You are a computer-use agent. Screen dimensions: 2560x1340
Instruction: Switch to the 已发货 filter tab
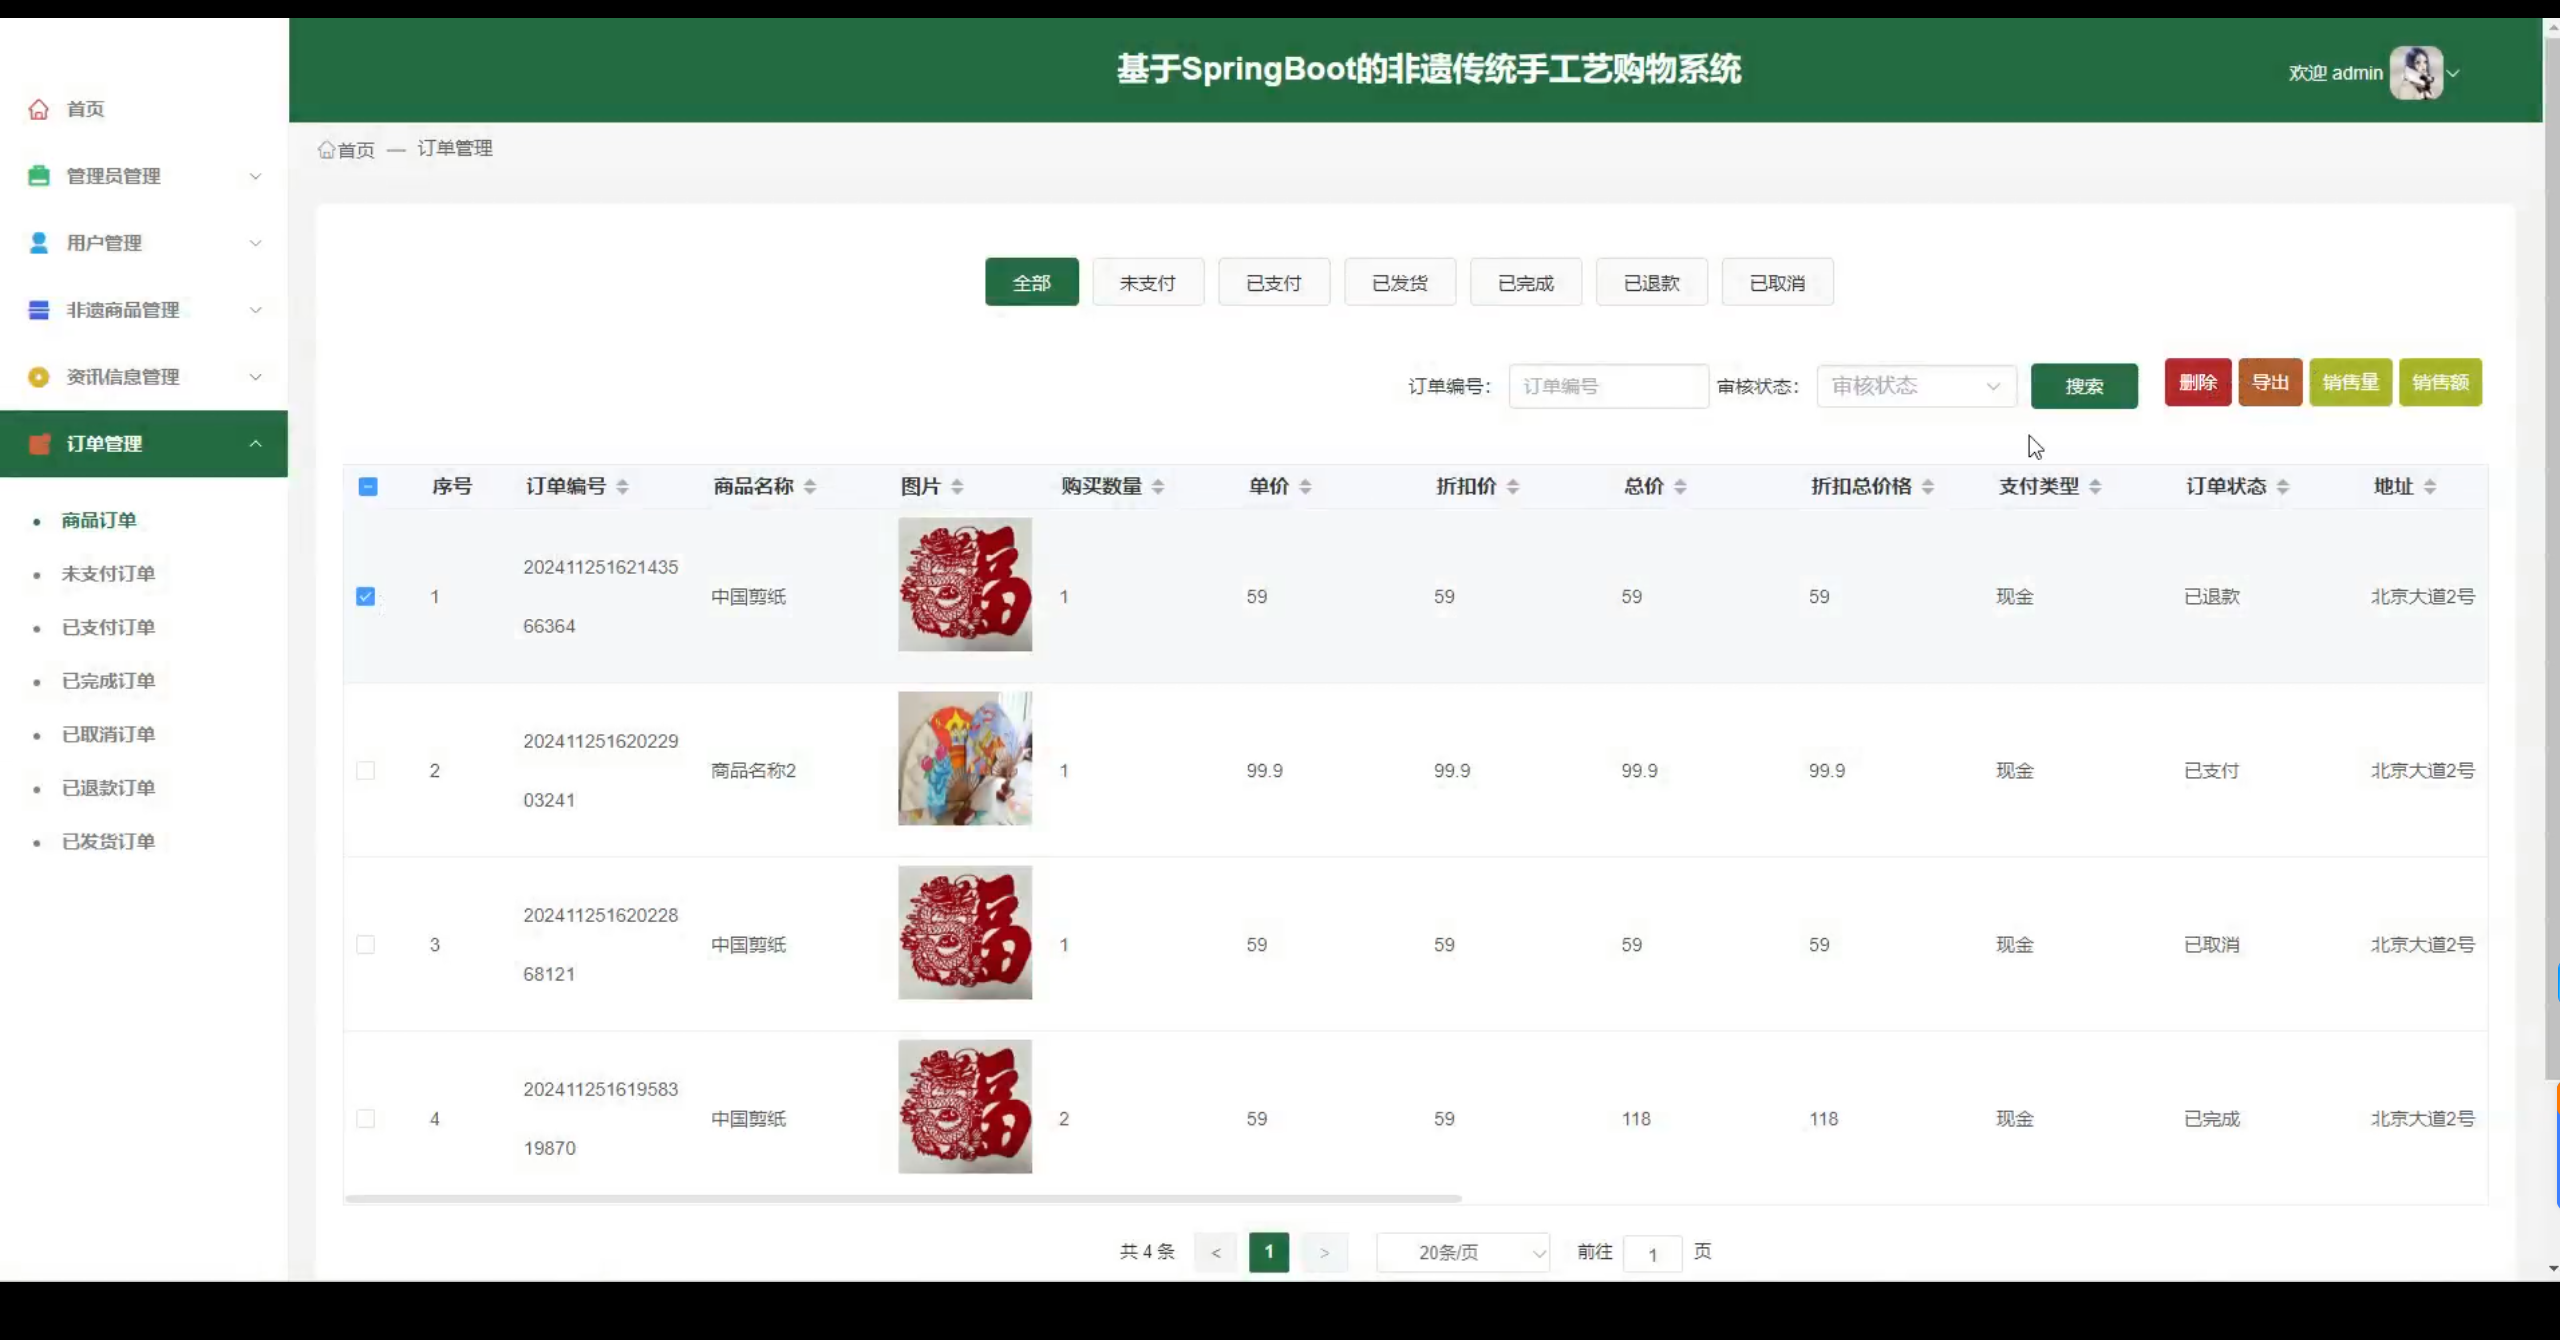(x=1399, y=283)
